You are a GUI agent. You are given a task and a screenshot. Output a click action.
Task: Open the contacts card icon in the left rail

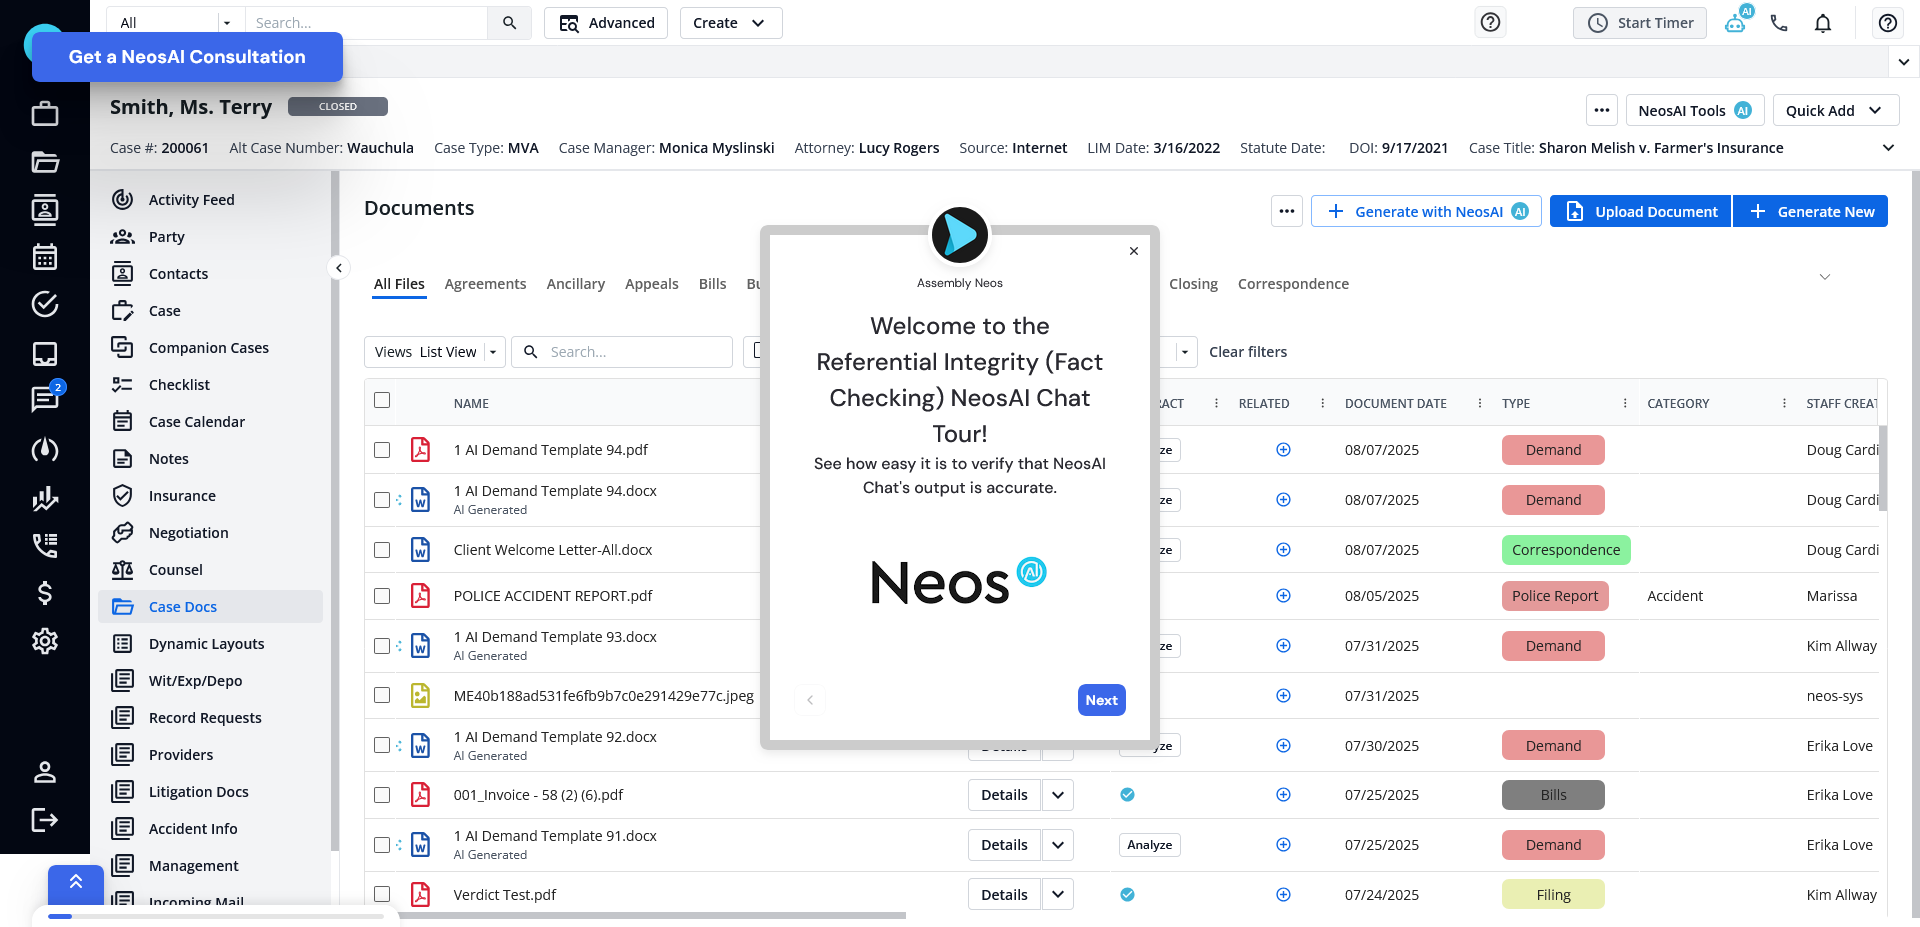45,209
